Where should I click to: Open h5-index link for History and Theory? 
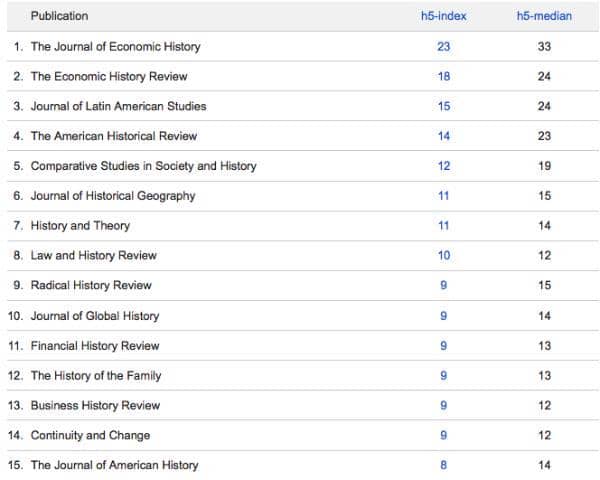[444, 226]
